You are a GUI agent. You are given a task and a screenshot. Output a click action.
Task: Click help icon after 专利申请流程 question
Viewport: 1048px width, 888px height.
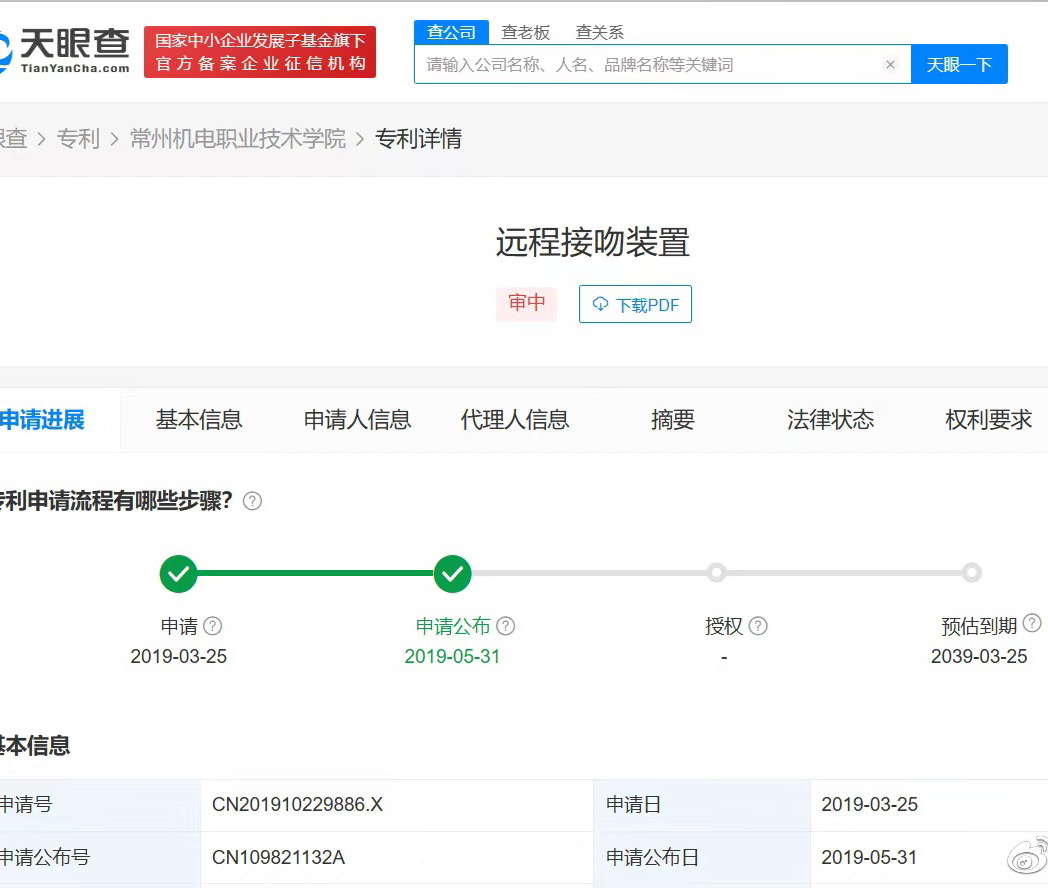(252, 501)
